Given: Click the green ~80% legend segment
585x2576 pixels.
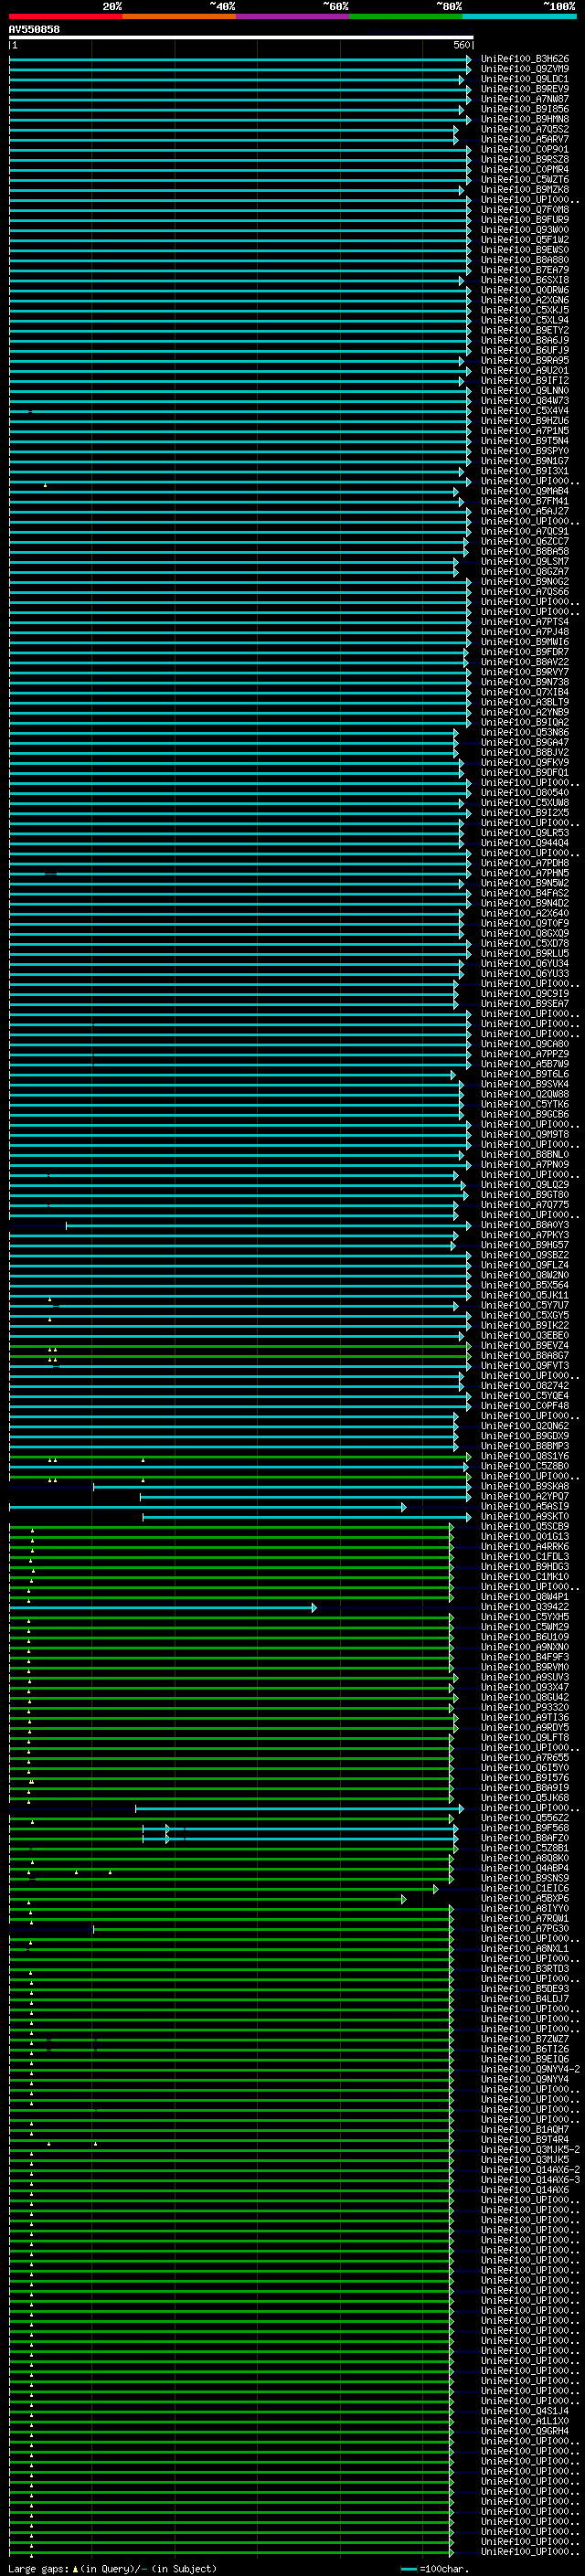Looking at the screenshot, I should pyautogui.click(x=406, y=16).
